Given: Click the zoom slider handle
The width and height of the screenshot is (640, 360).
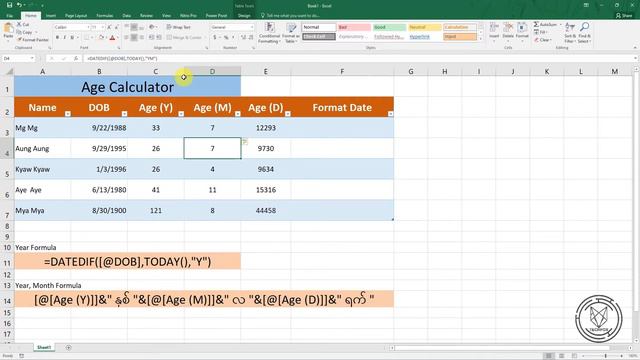Looking at the screenshot, I should coord(606,356).
